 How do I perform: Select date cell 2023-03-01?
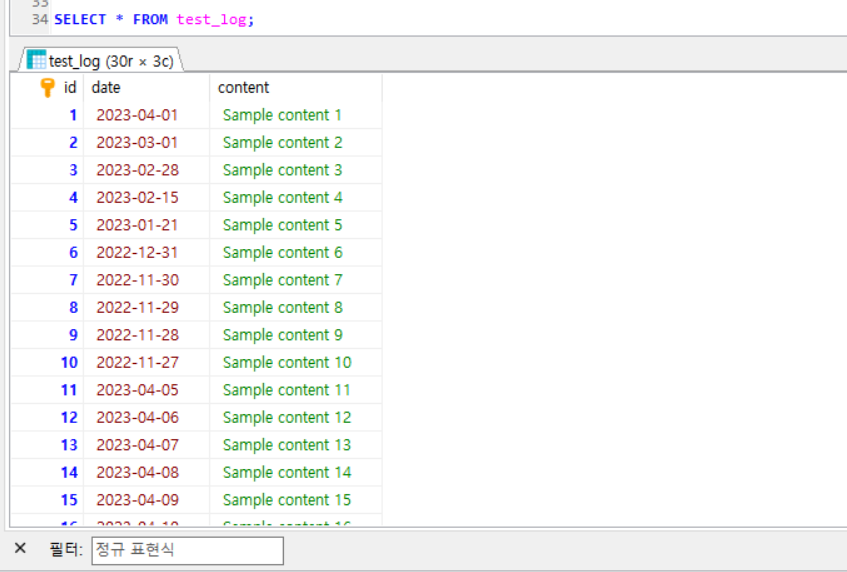pos(146,143)
